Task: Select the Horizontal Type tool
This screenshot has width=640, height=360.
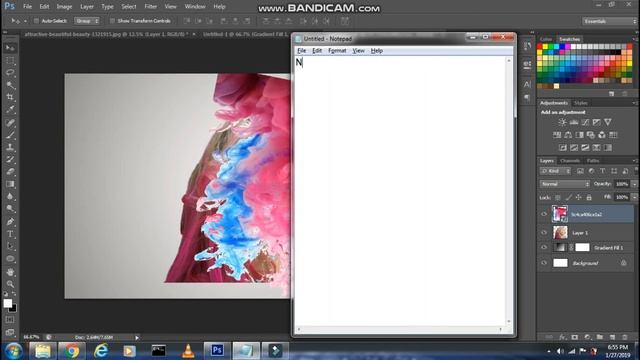Action: (10, 234)
